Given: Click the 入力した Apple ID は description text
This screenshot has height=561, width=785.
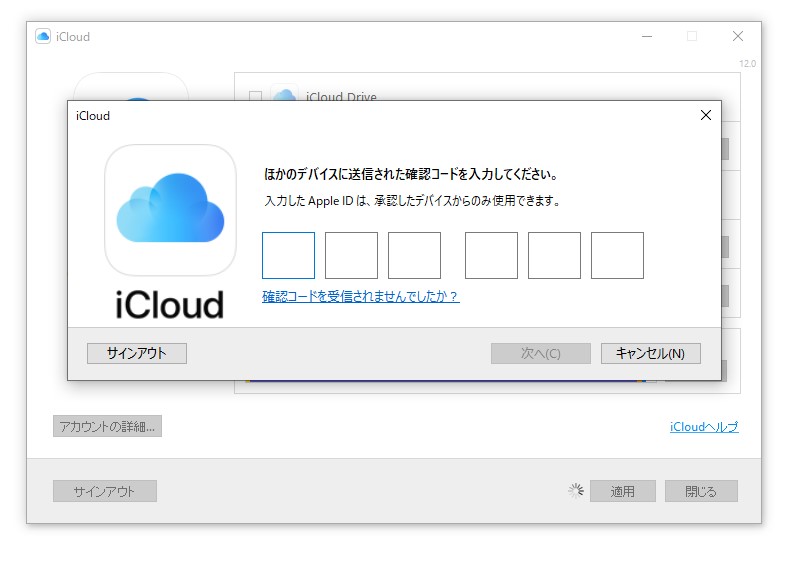Looking at the screenshot, I should (412, 201).
